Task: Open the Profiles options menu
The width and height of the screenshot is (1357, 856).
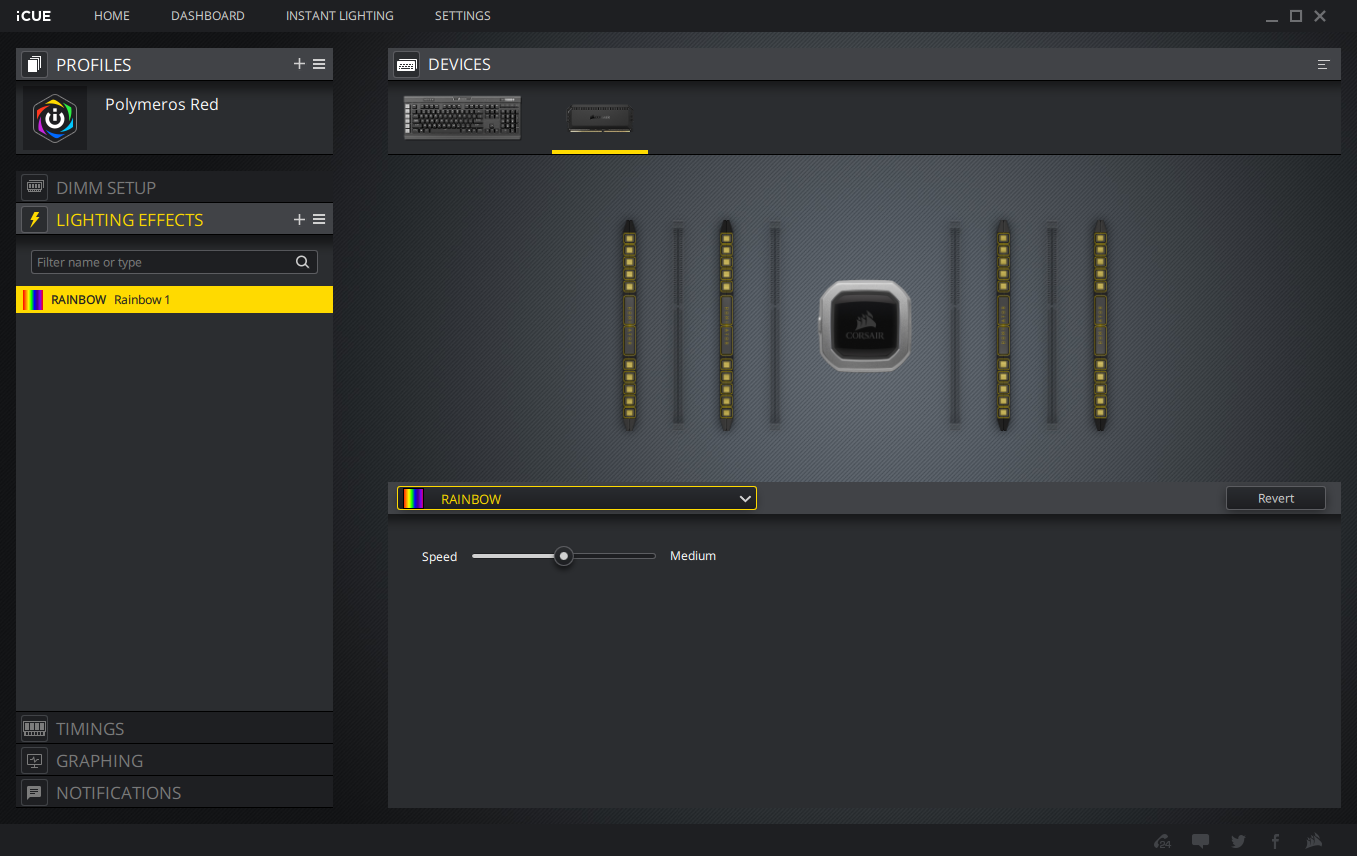Action: pos(319,64)
